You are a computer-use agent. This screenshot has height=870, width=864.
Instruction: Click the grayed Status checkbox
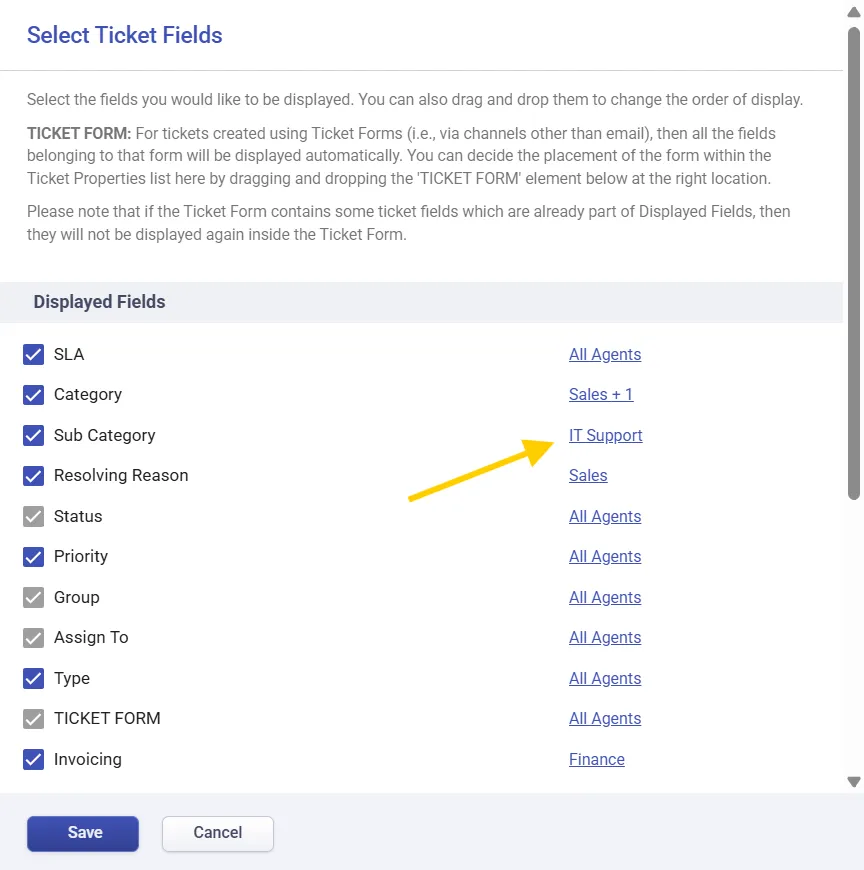point(34,517)
